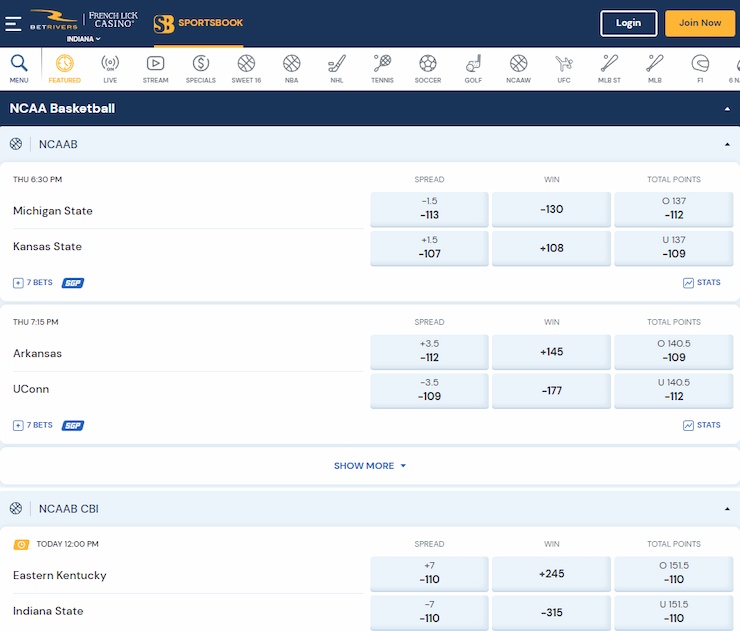740x631 pixels.
Task: Expand the Show More games link
Action: [370, 466]
